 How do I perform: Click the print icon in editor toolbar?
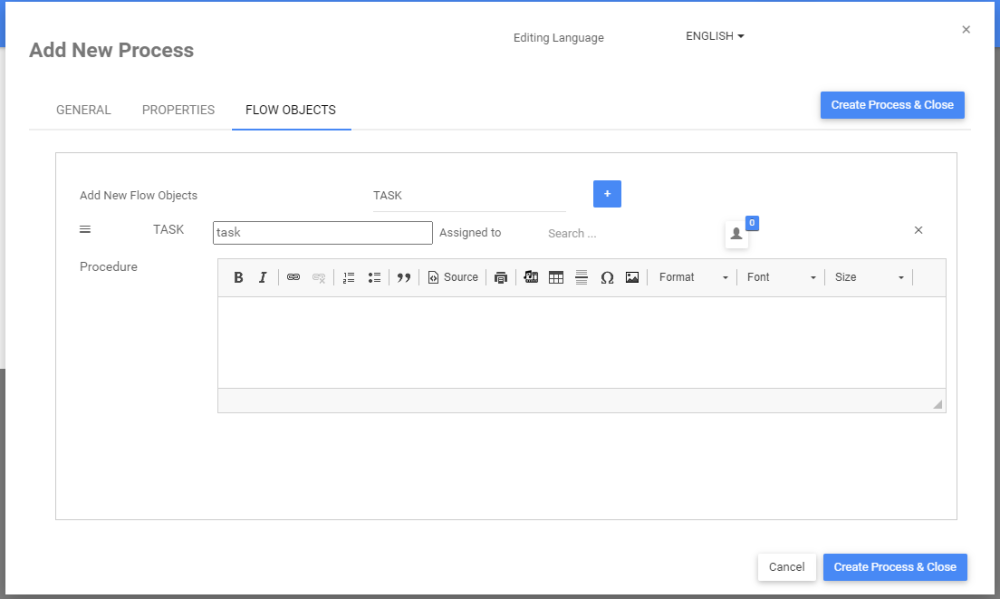click(x=501, y=278)
